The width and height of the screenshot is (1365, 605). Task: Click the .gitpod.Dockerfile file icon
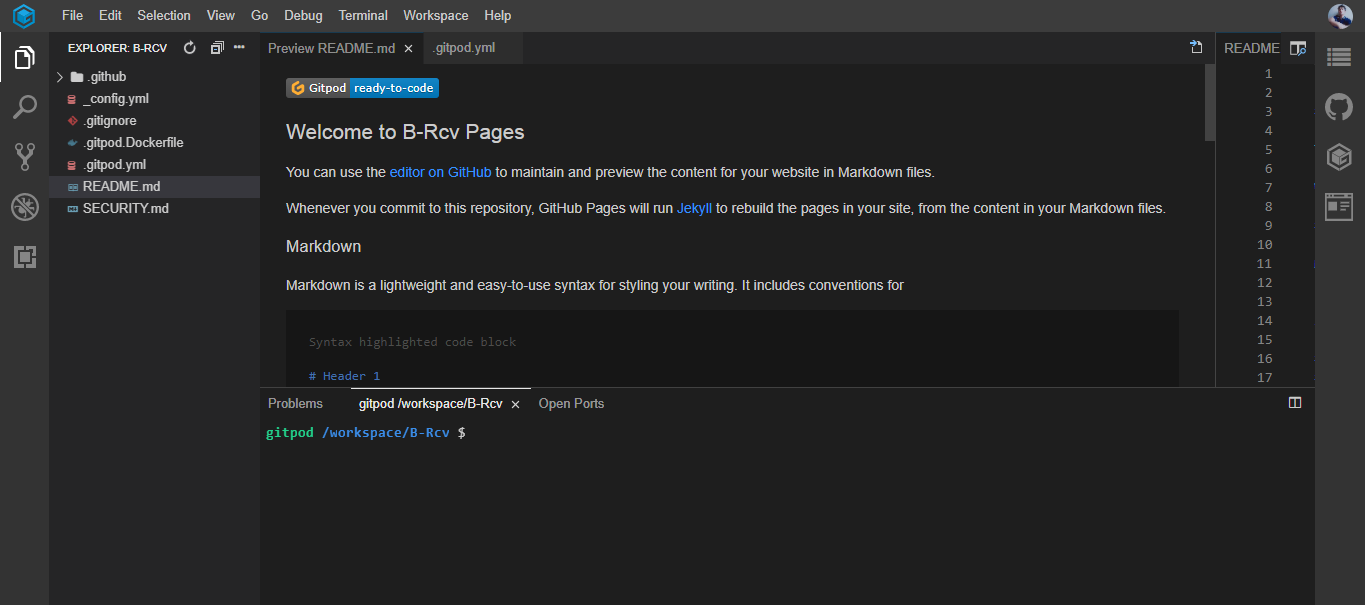pyautogui.click(x=72, y=143)
